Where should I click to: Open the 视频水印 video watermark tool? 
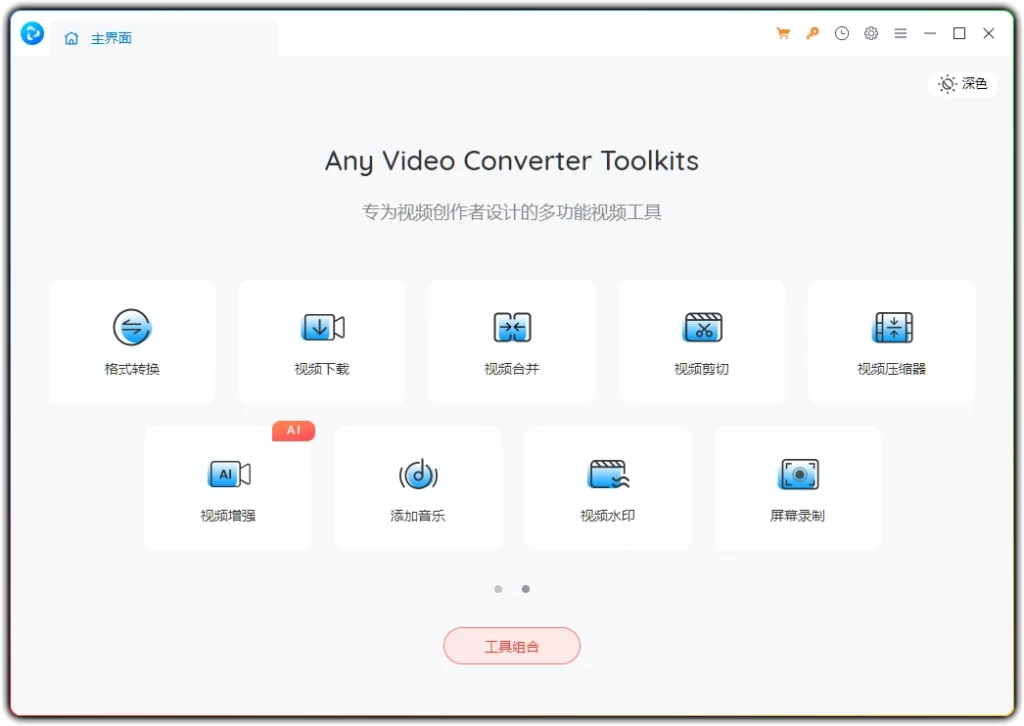click(x=608, y=488)
